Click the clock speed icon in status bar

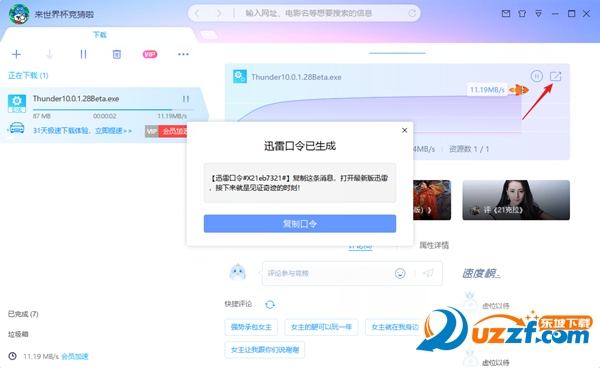point(13,356)
